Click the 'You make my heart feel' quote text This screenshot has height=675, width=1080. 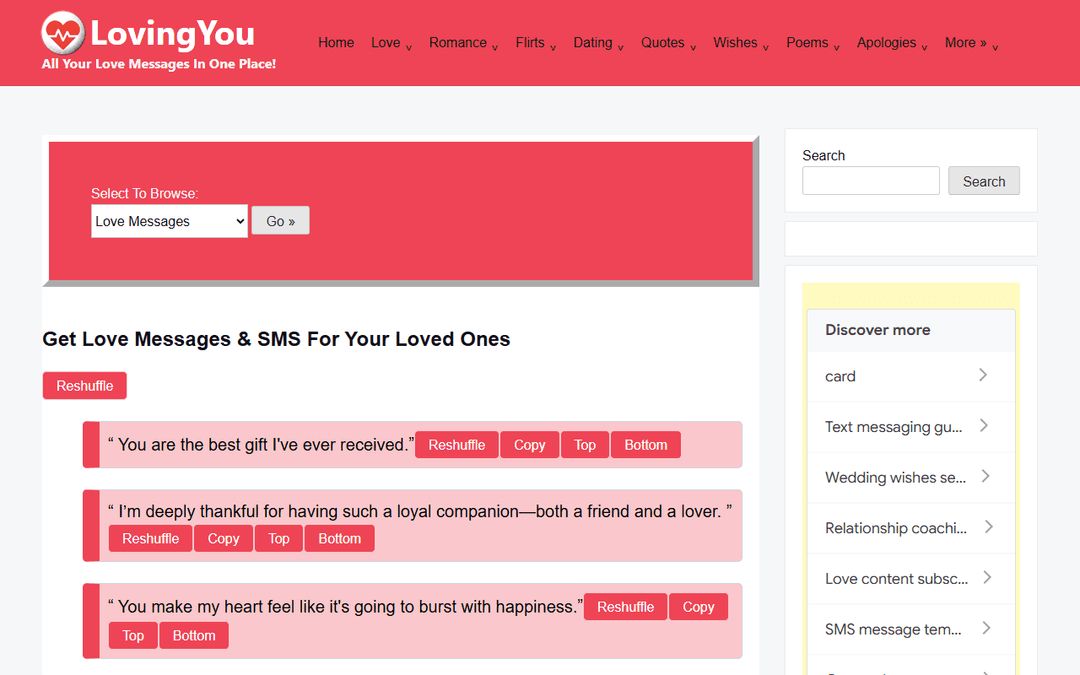pyautogui.click(x=345, y=607)
